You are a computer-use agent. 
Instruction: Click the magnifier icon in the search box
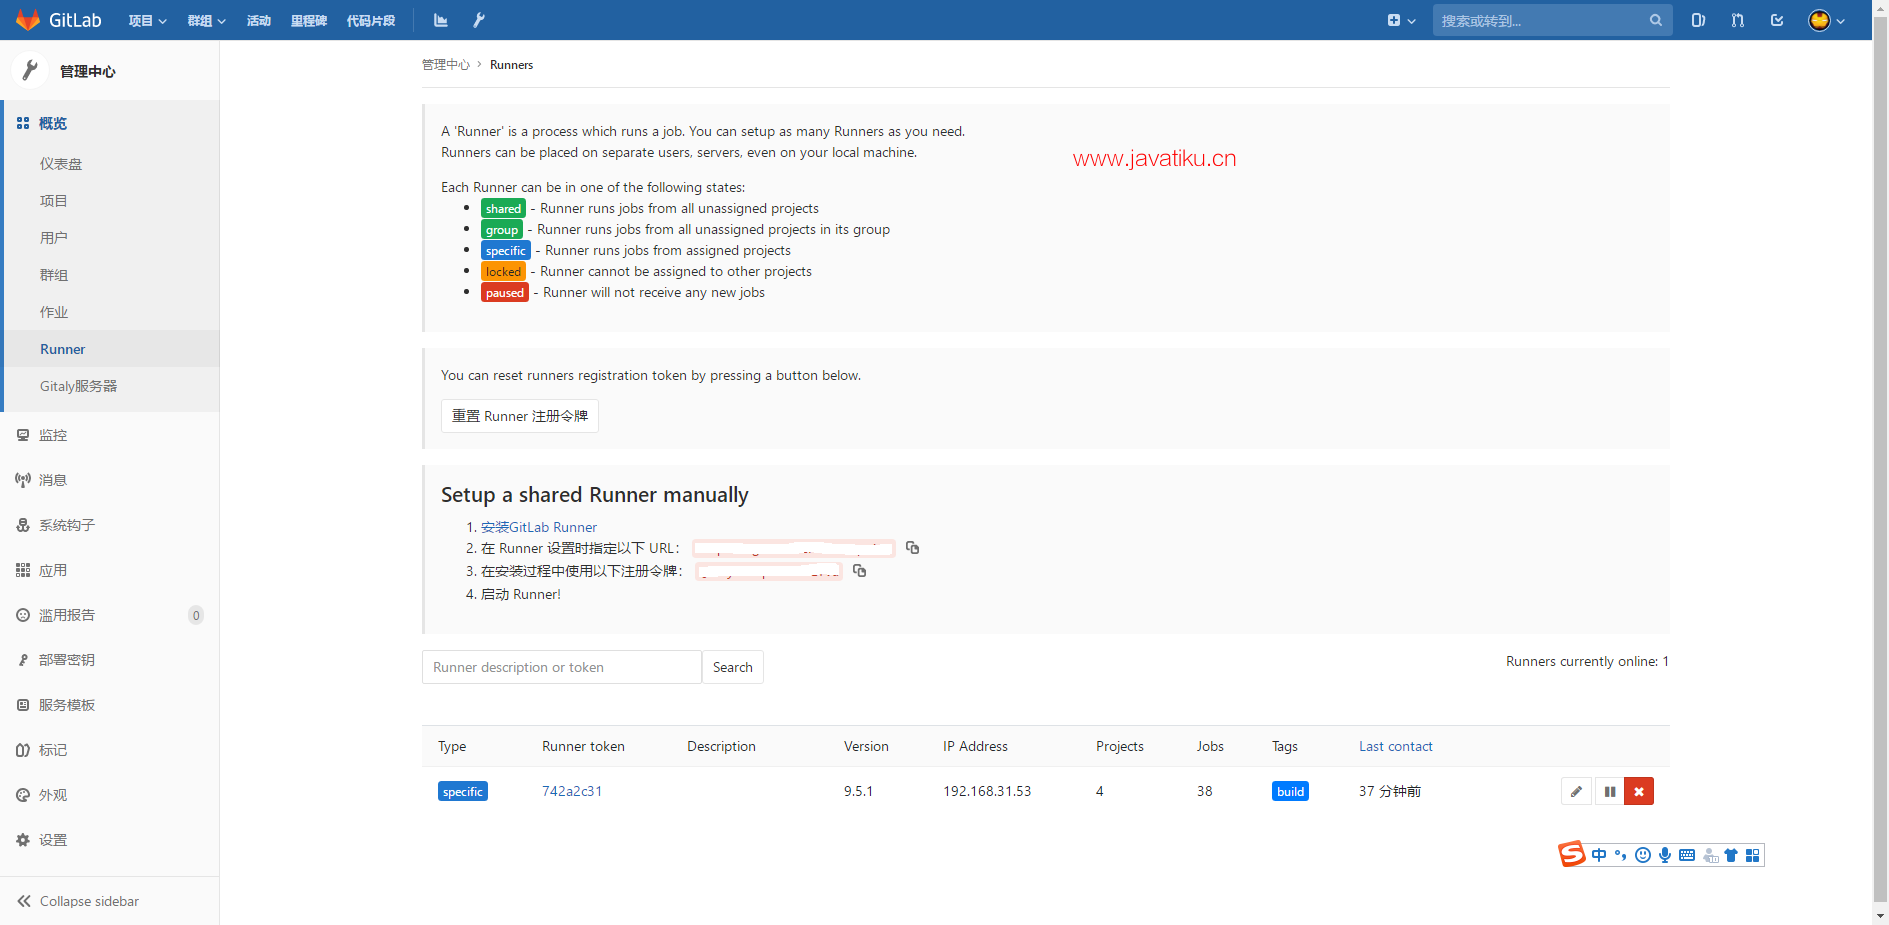click(1656, 20)
